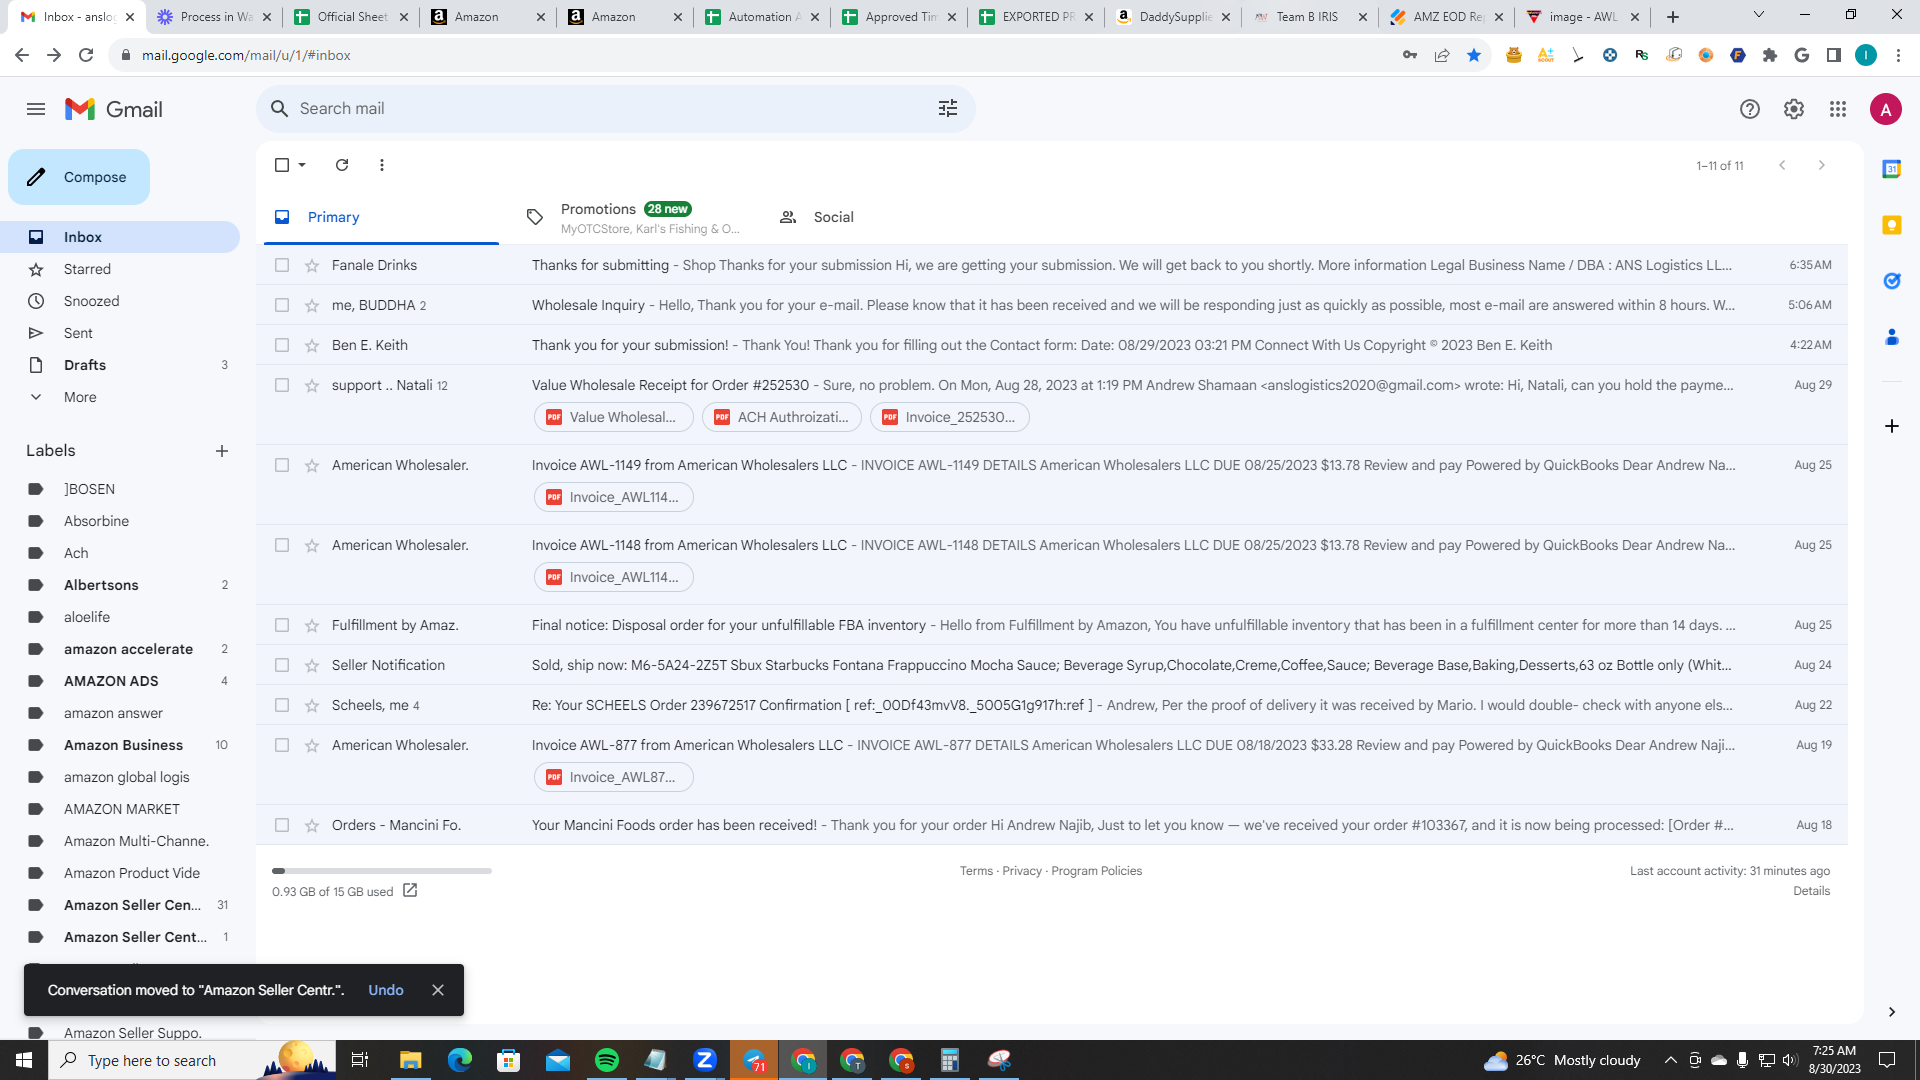Open Spotify from the taskbar
1920x1080 pixels.
(x=607, y=1060)
